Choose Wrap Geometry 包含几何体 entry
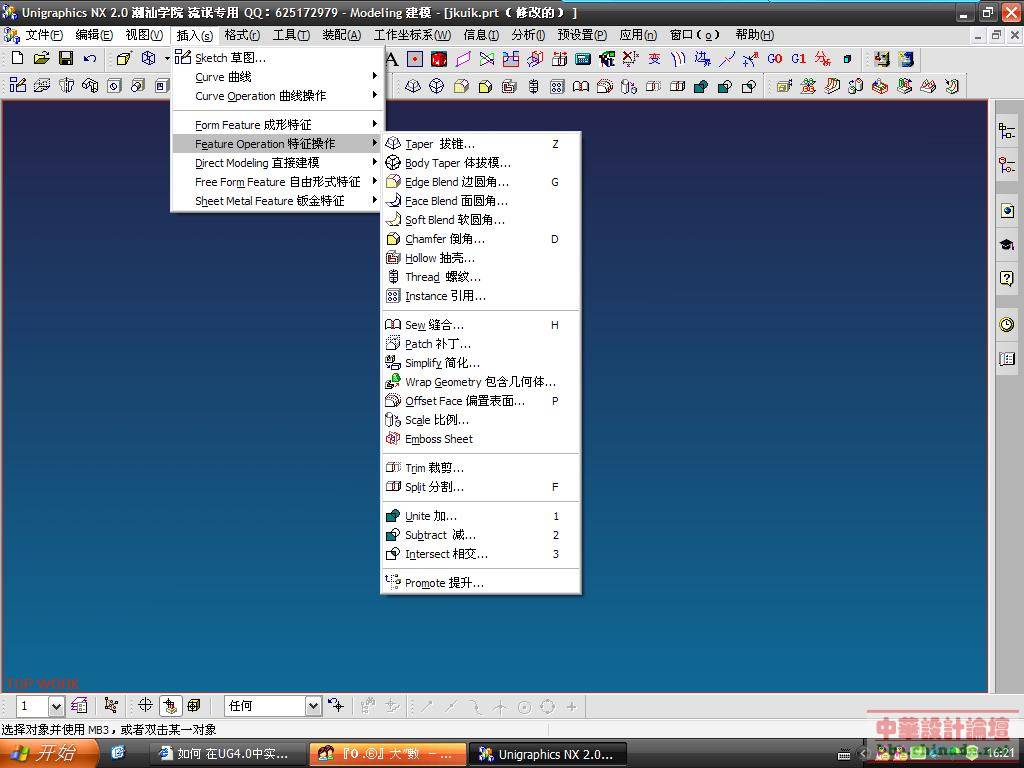This screenshot has height=768, width=1024. (x=480, y=381)
